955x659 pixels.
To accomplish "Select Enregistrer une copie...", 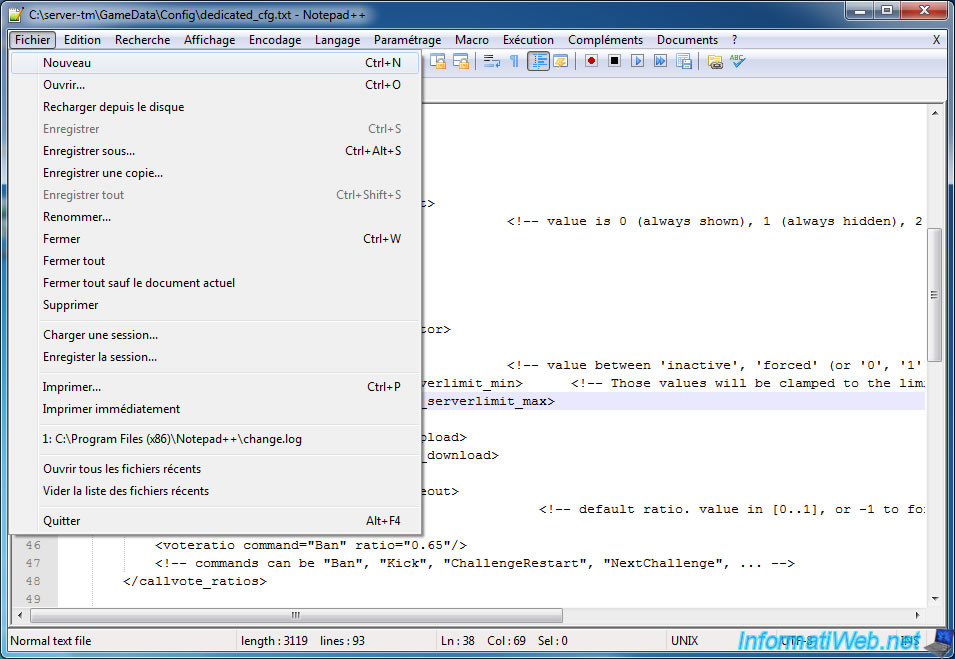I will pyautogui.click(x=216, y=173).
